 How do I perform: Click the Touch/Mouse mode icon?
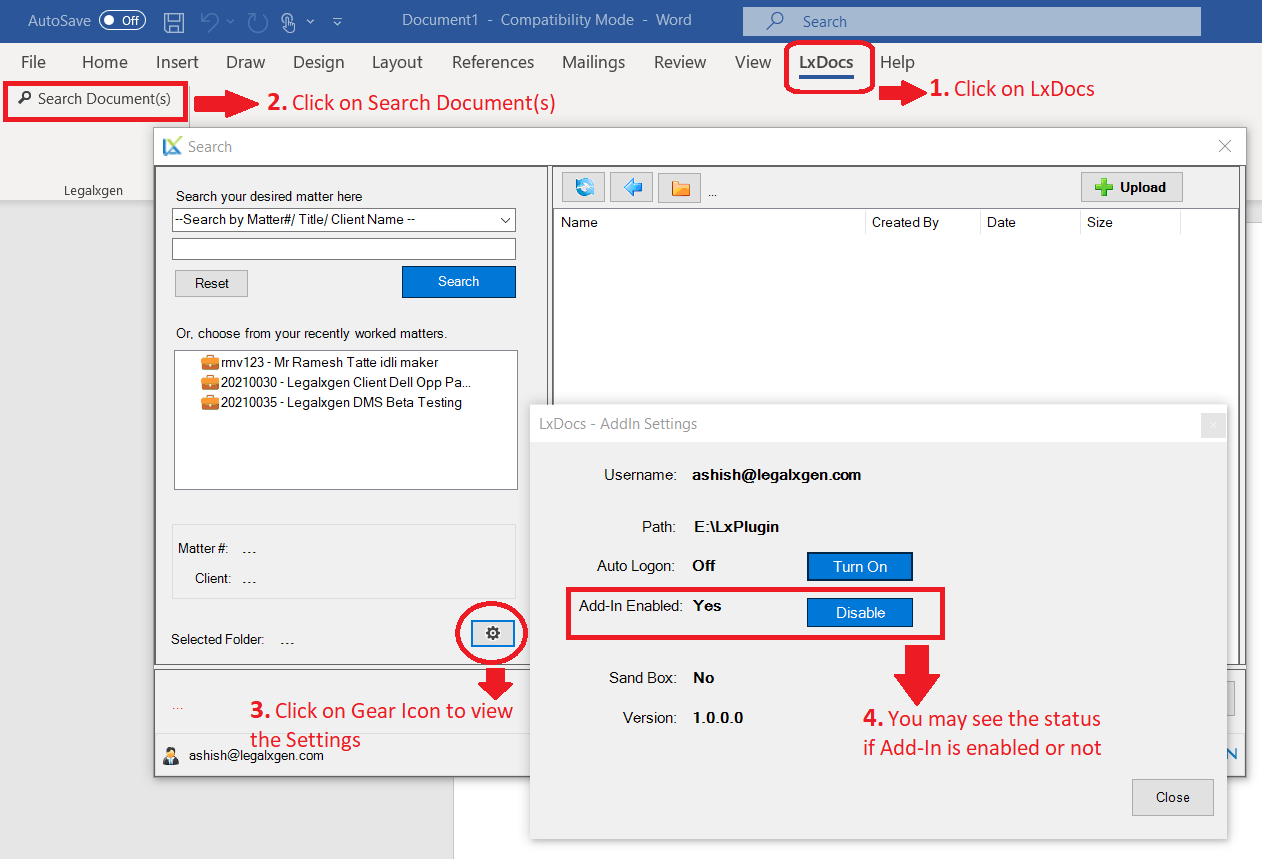pyautogui.click(x=288, y=21)
